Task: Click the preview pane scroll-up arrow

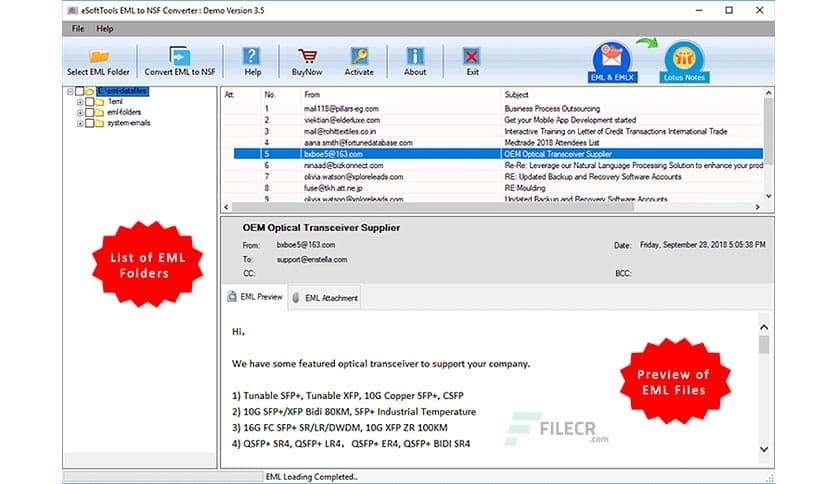Action: [x=764, y=327]
